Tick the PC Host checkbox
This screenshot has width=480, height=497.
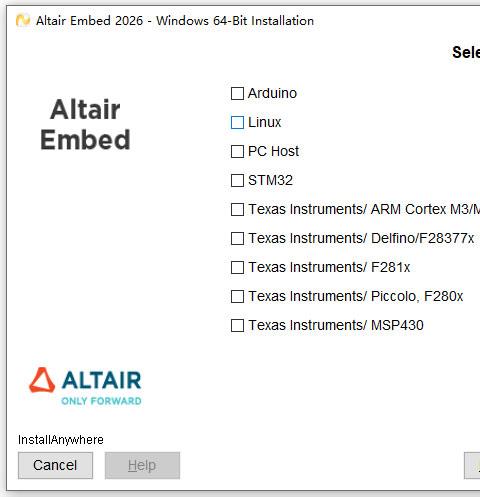[237, 152]
